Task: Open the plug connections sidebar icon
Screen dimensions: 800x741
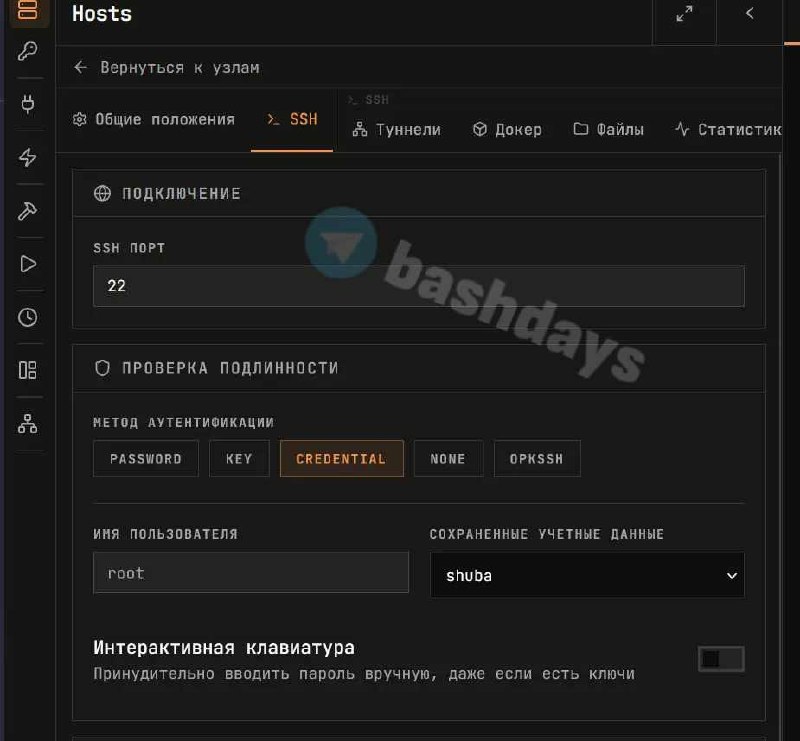Action: (x=28, y=104)
